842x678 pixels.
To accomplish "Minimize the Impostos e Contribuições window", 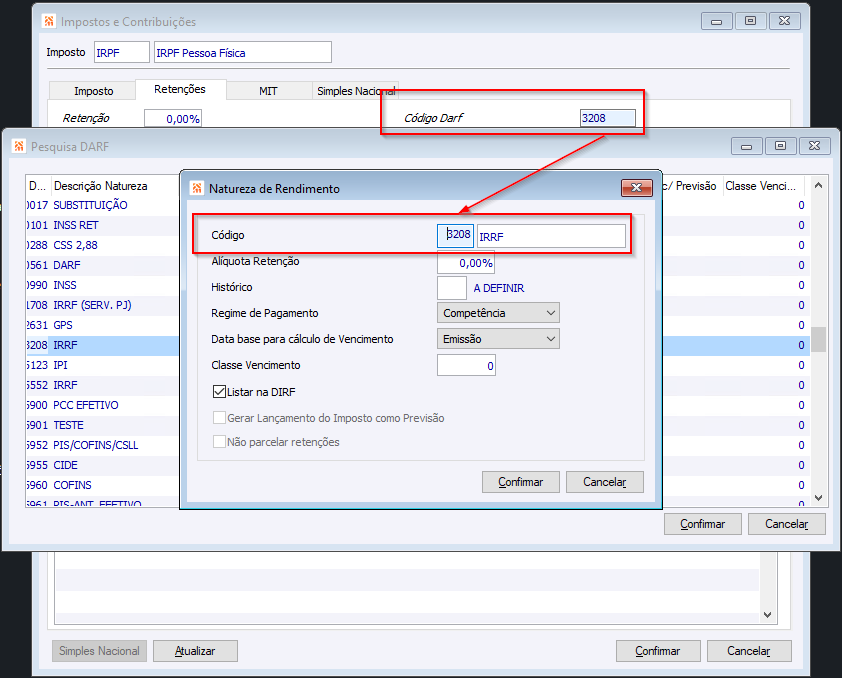I will coord(716,21).
